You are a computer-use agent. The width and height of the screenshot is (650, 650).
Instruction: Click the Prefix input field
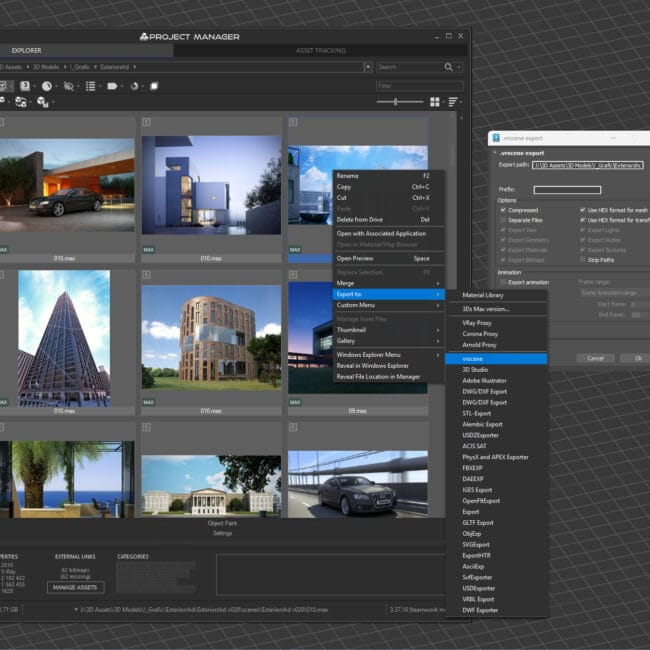pyautogui.click(x=567, y=190)
